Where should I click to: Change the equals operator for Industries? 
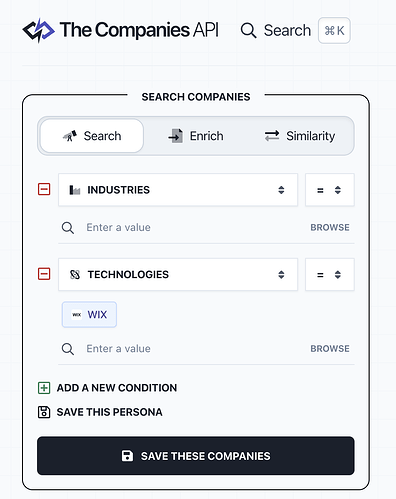(x=330, y=190)
